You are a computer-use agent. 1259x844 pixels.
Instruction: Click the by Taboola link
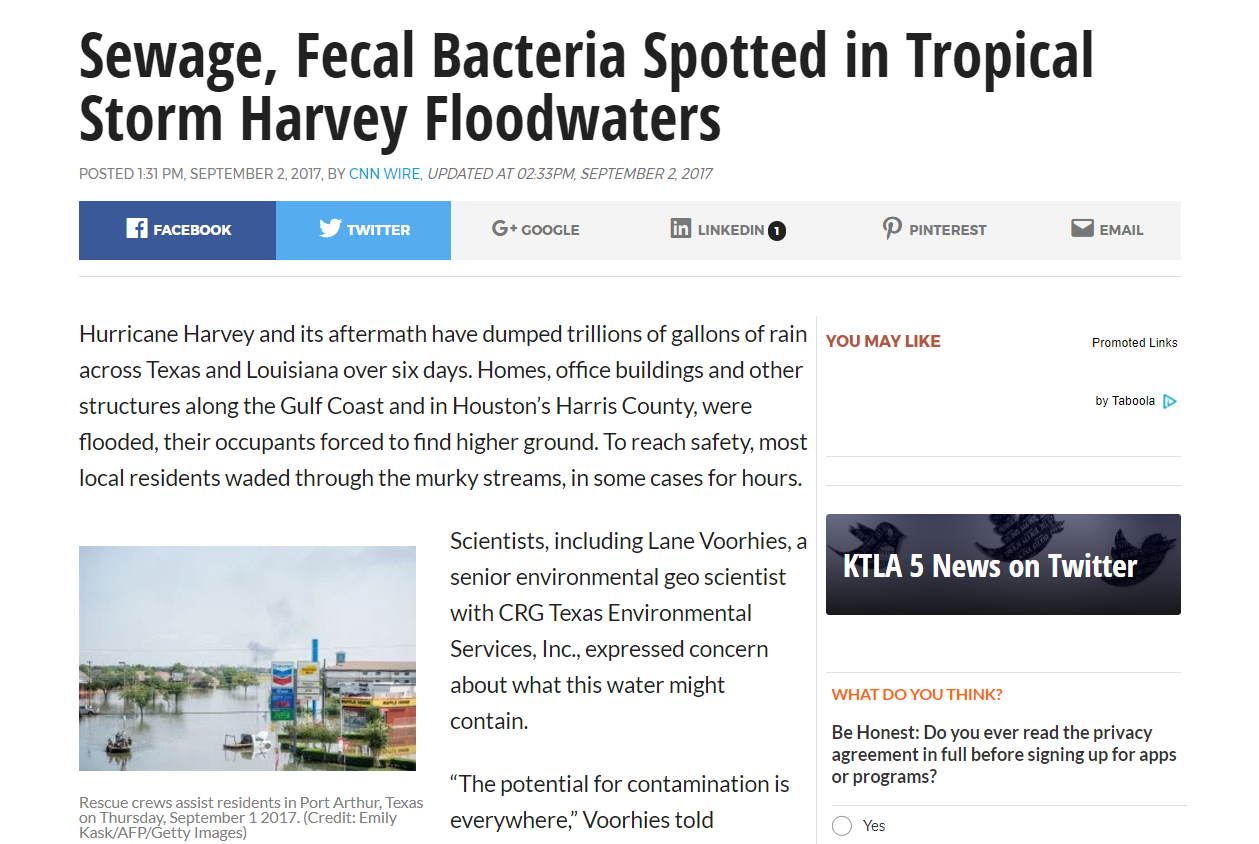coord(1125,401)
